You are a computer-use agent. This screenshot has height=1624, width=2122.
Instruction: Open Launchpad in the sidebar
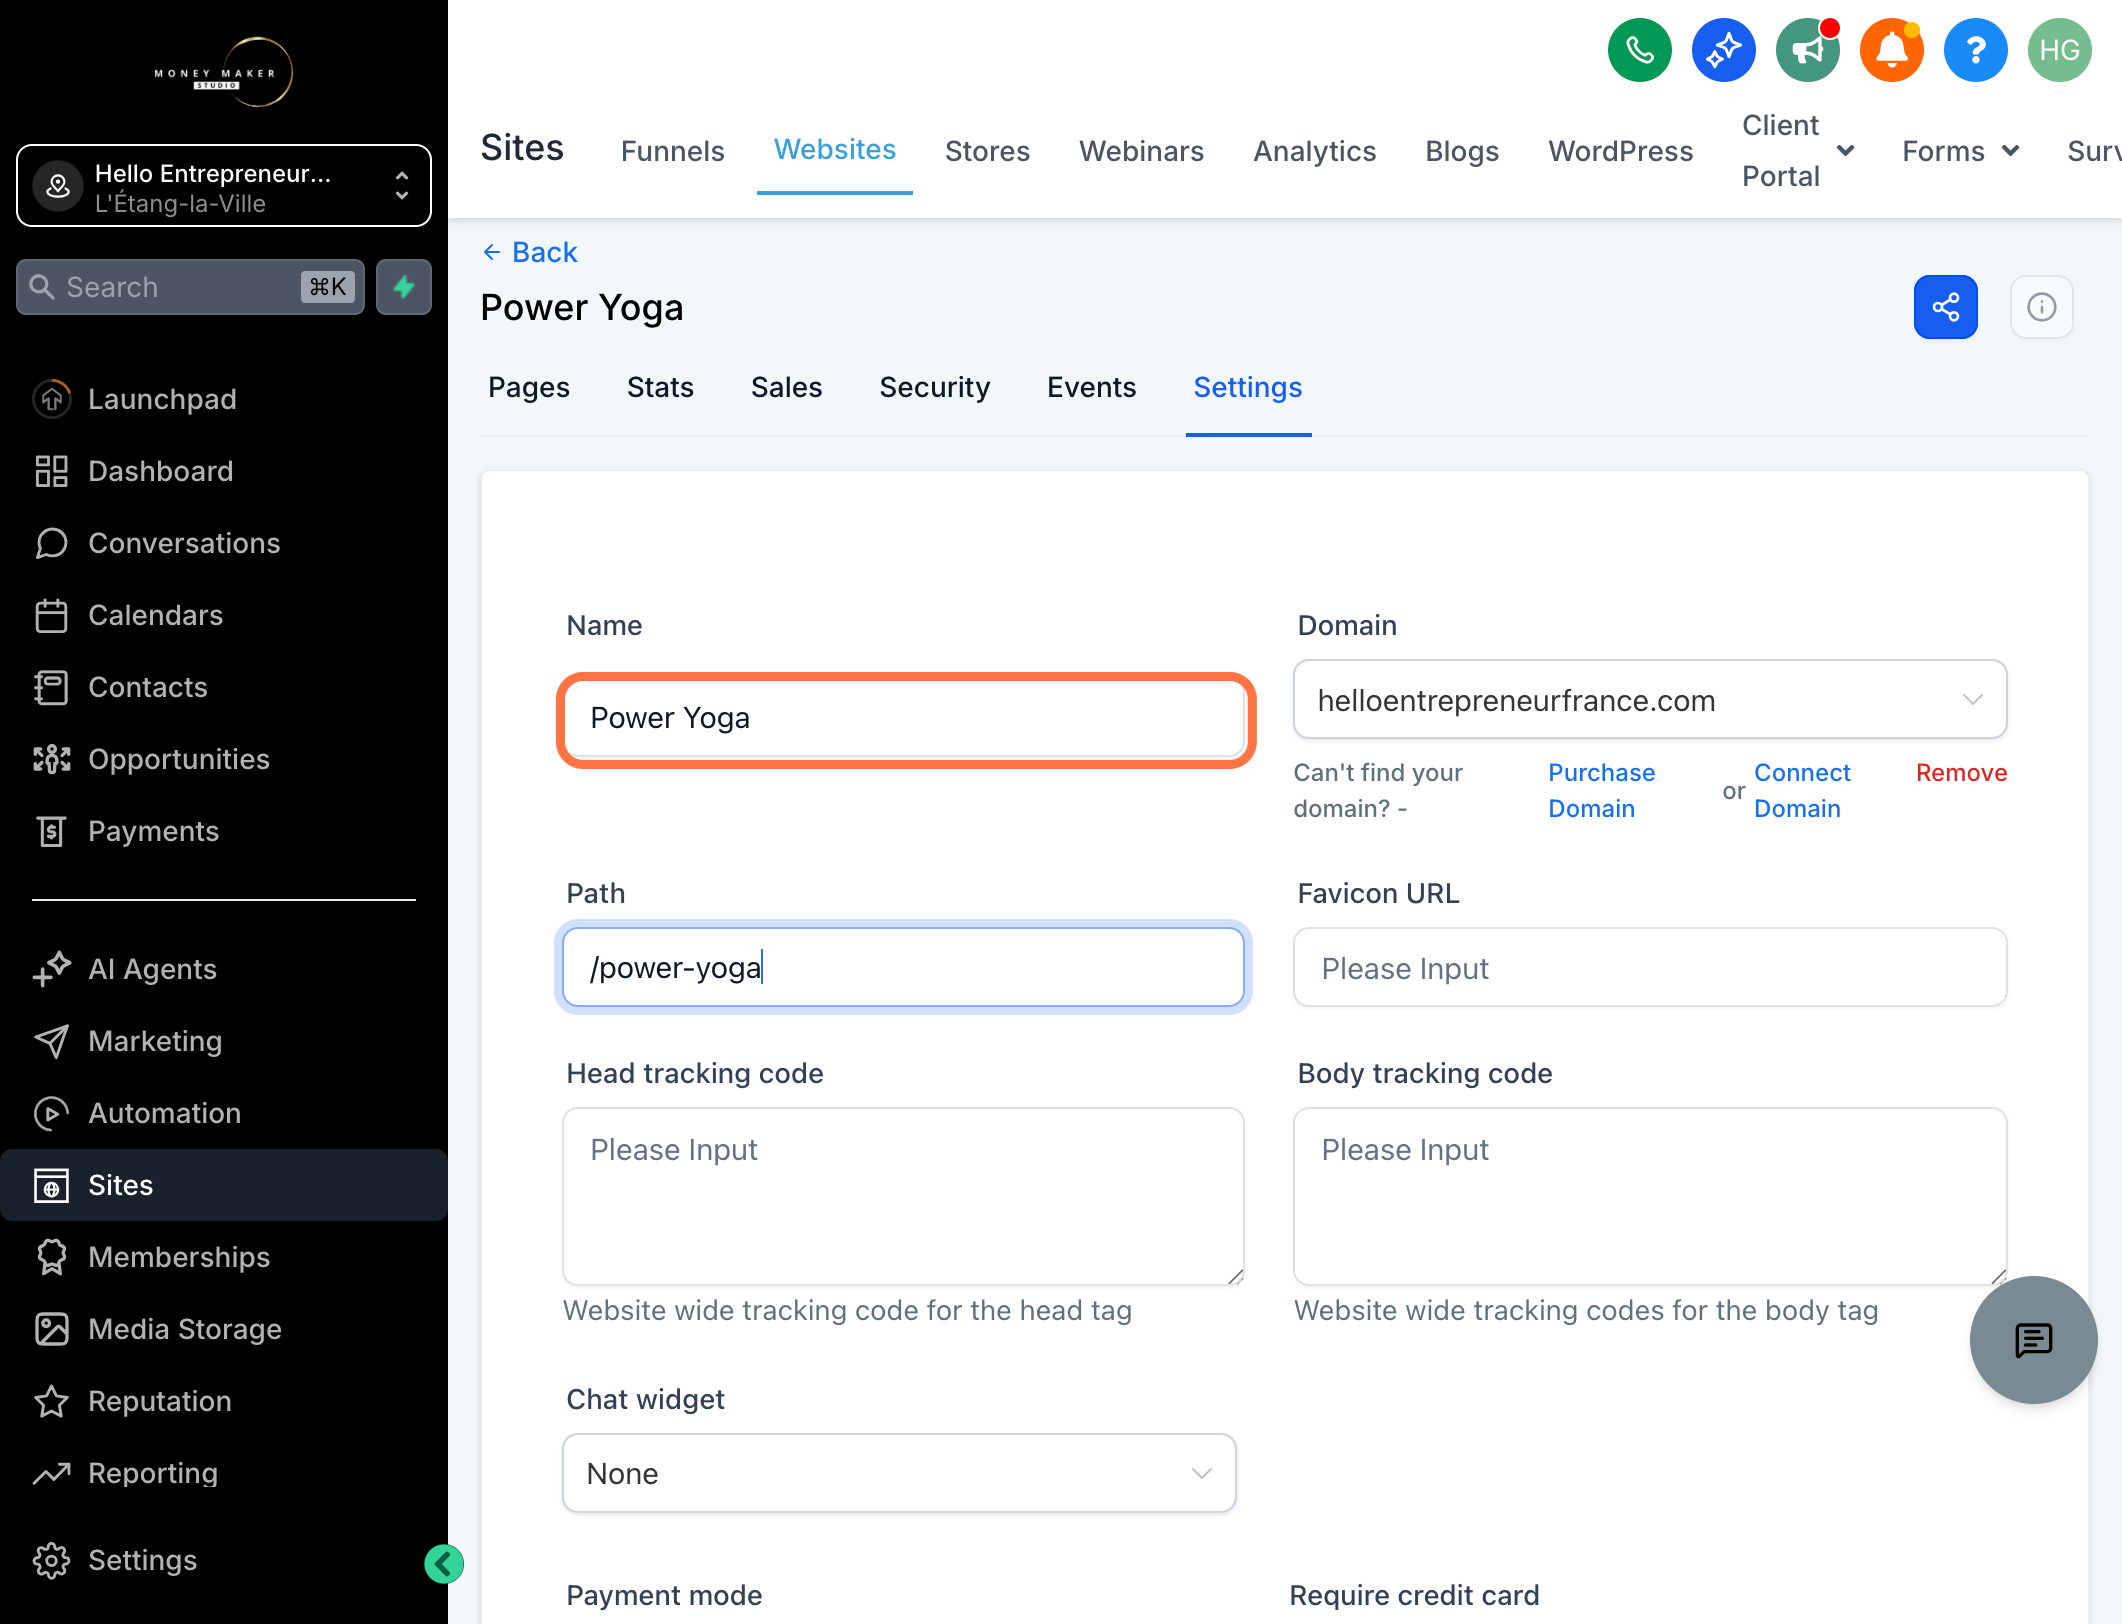[224, 399]
